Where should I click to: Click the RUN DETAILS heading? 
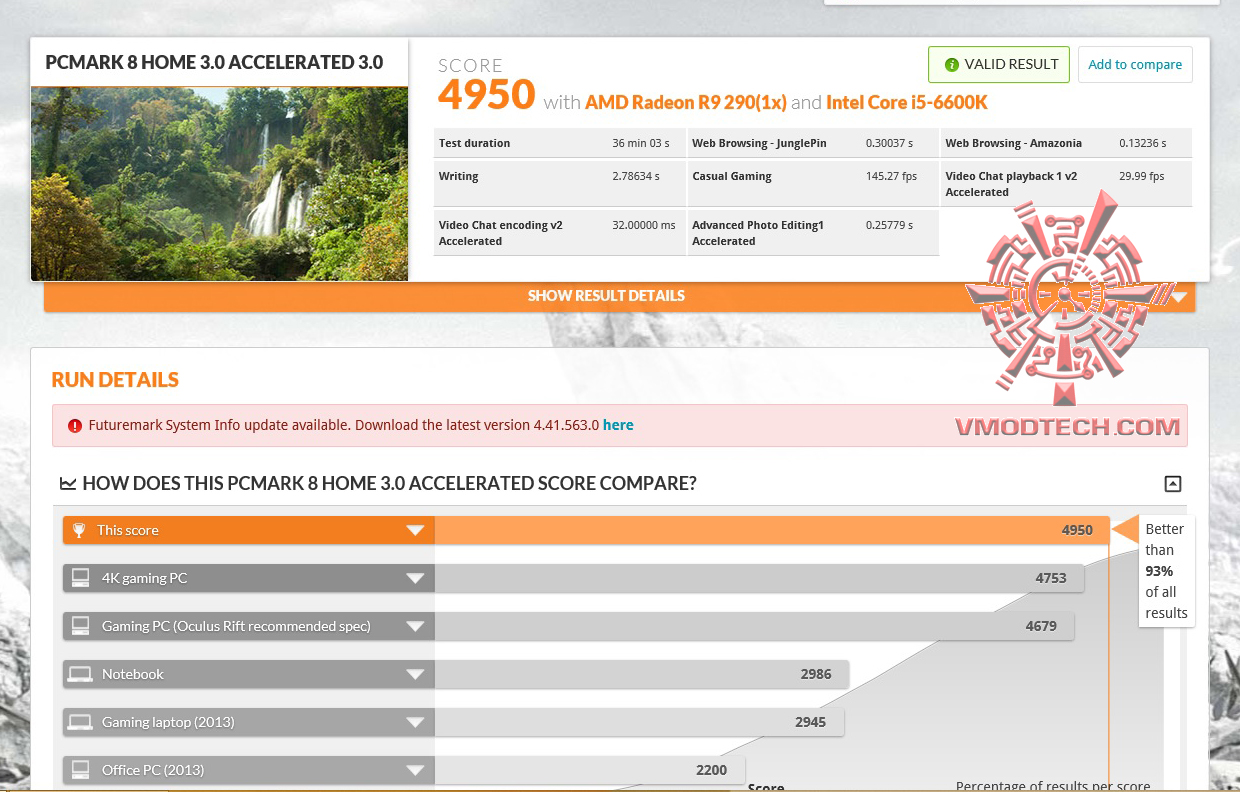point(115,380)
